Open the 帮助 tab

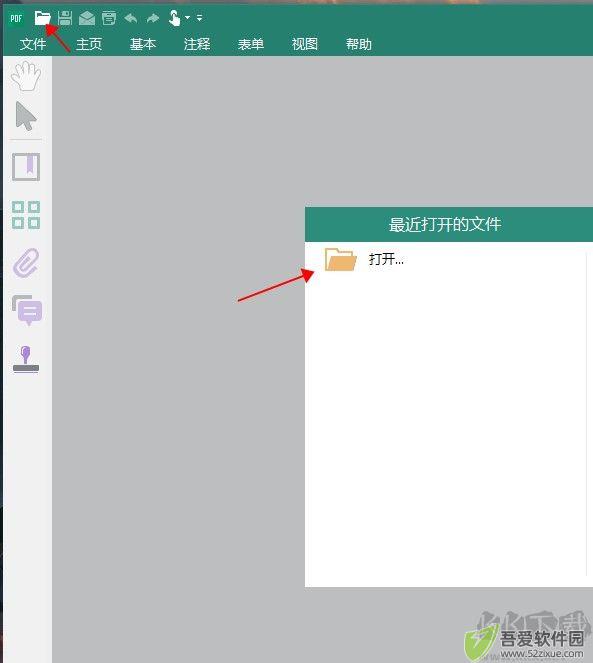coord(359,44)
